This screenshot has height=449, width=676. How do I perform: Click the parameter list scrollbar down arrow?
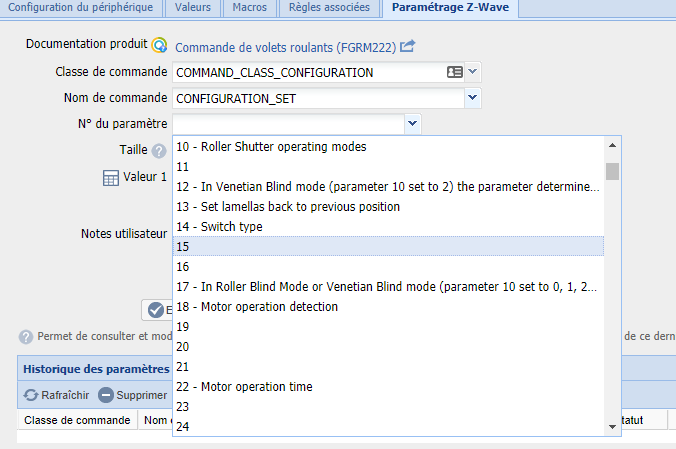click(612, 427)
